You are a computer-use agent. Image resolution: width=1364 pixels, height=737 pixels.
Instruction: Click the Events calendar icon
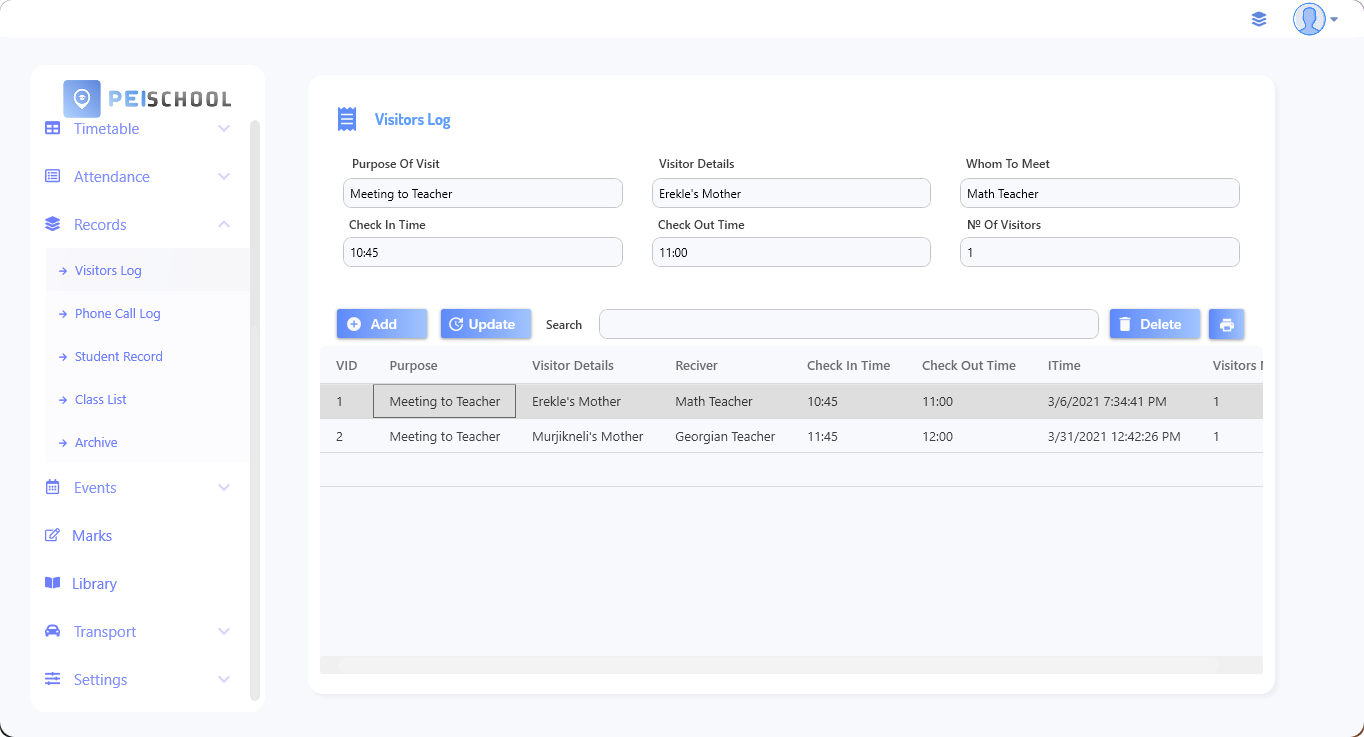(53, 488)
